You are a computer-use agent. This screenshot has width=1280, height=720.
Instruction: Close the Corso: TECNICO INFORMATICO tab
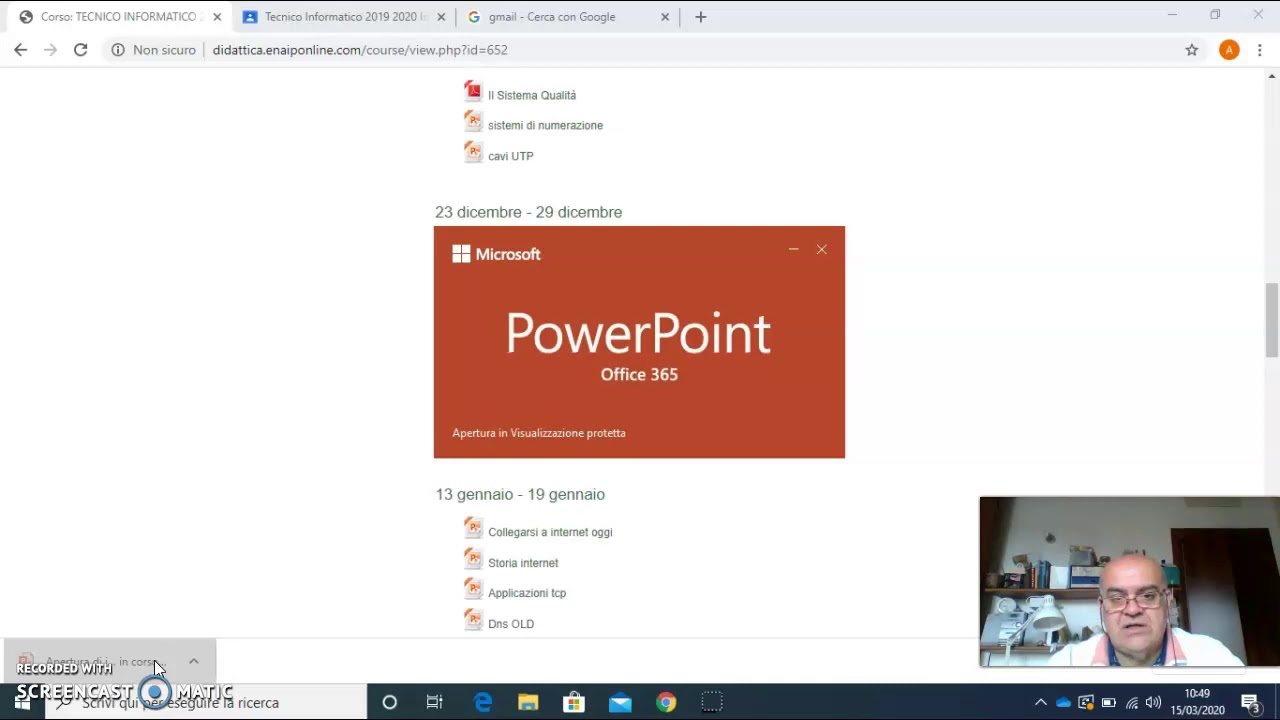pyautogui.click(x=217, y=17)
